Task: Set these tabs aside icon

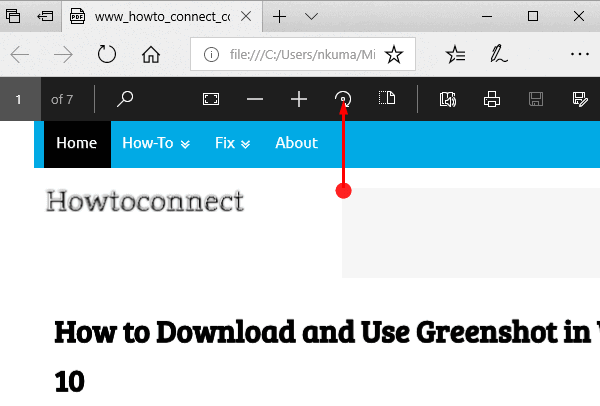Action: pyautogui.click(x=45, y=16)
